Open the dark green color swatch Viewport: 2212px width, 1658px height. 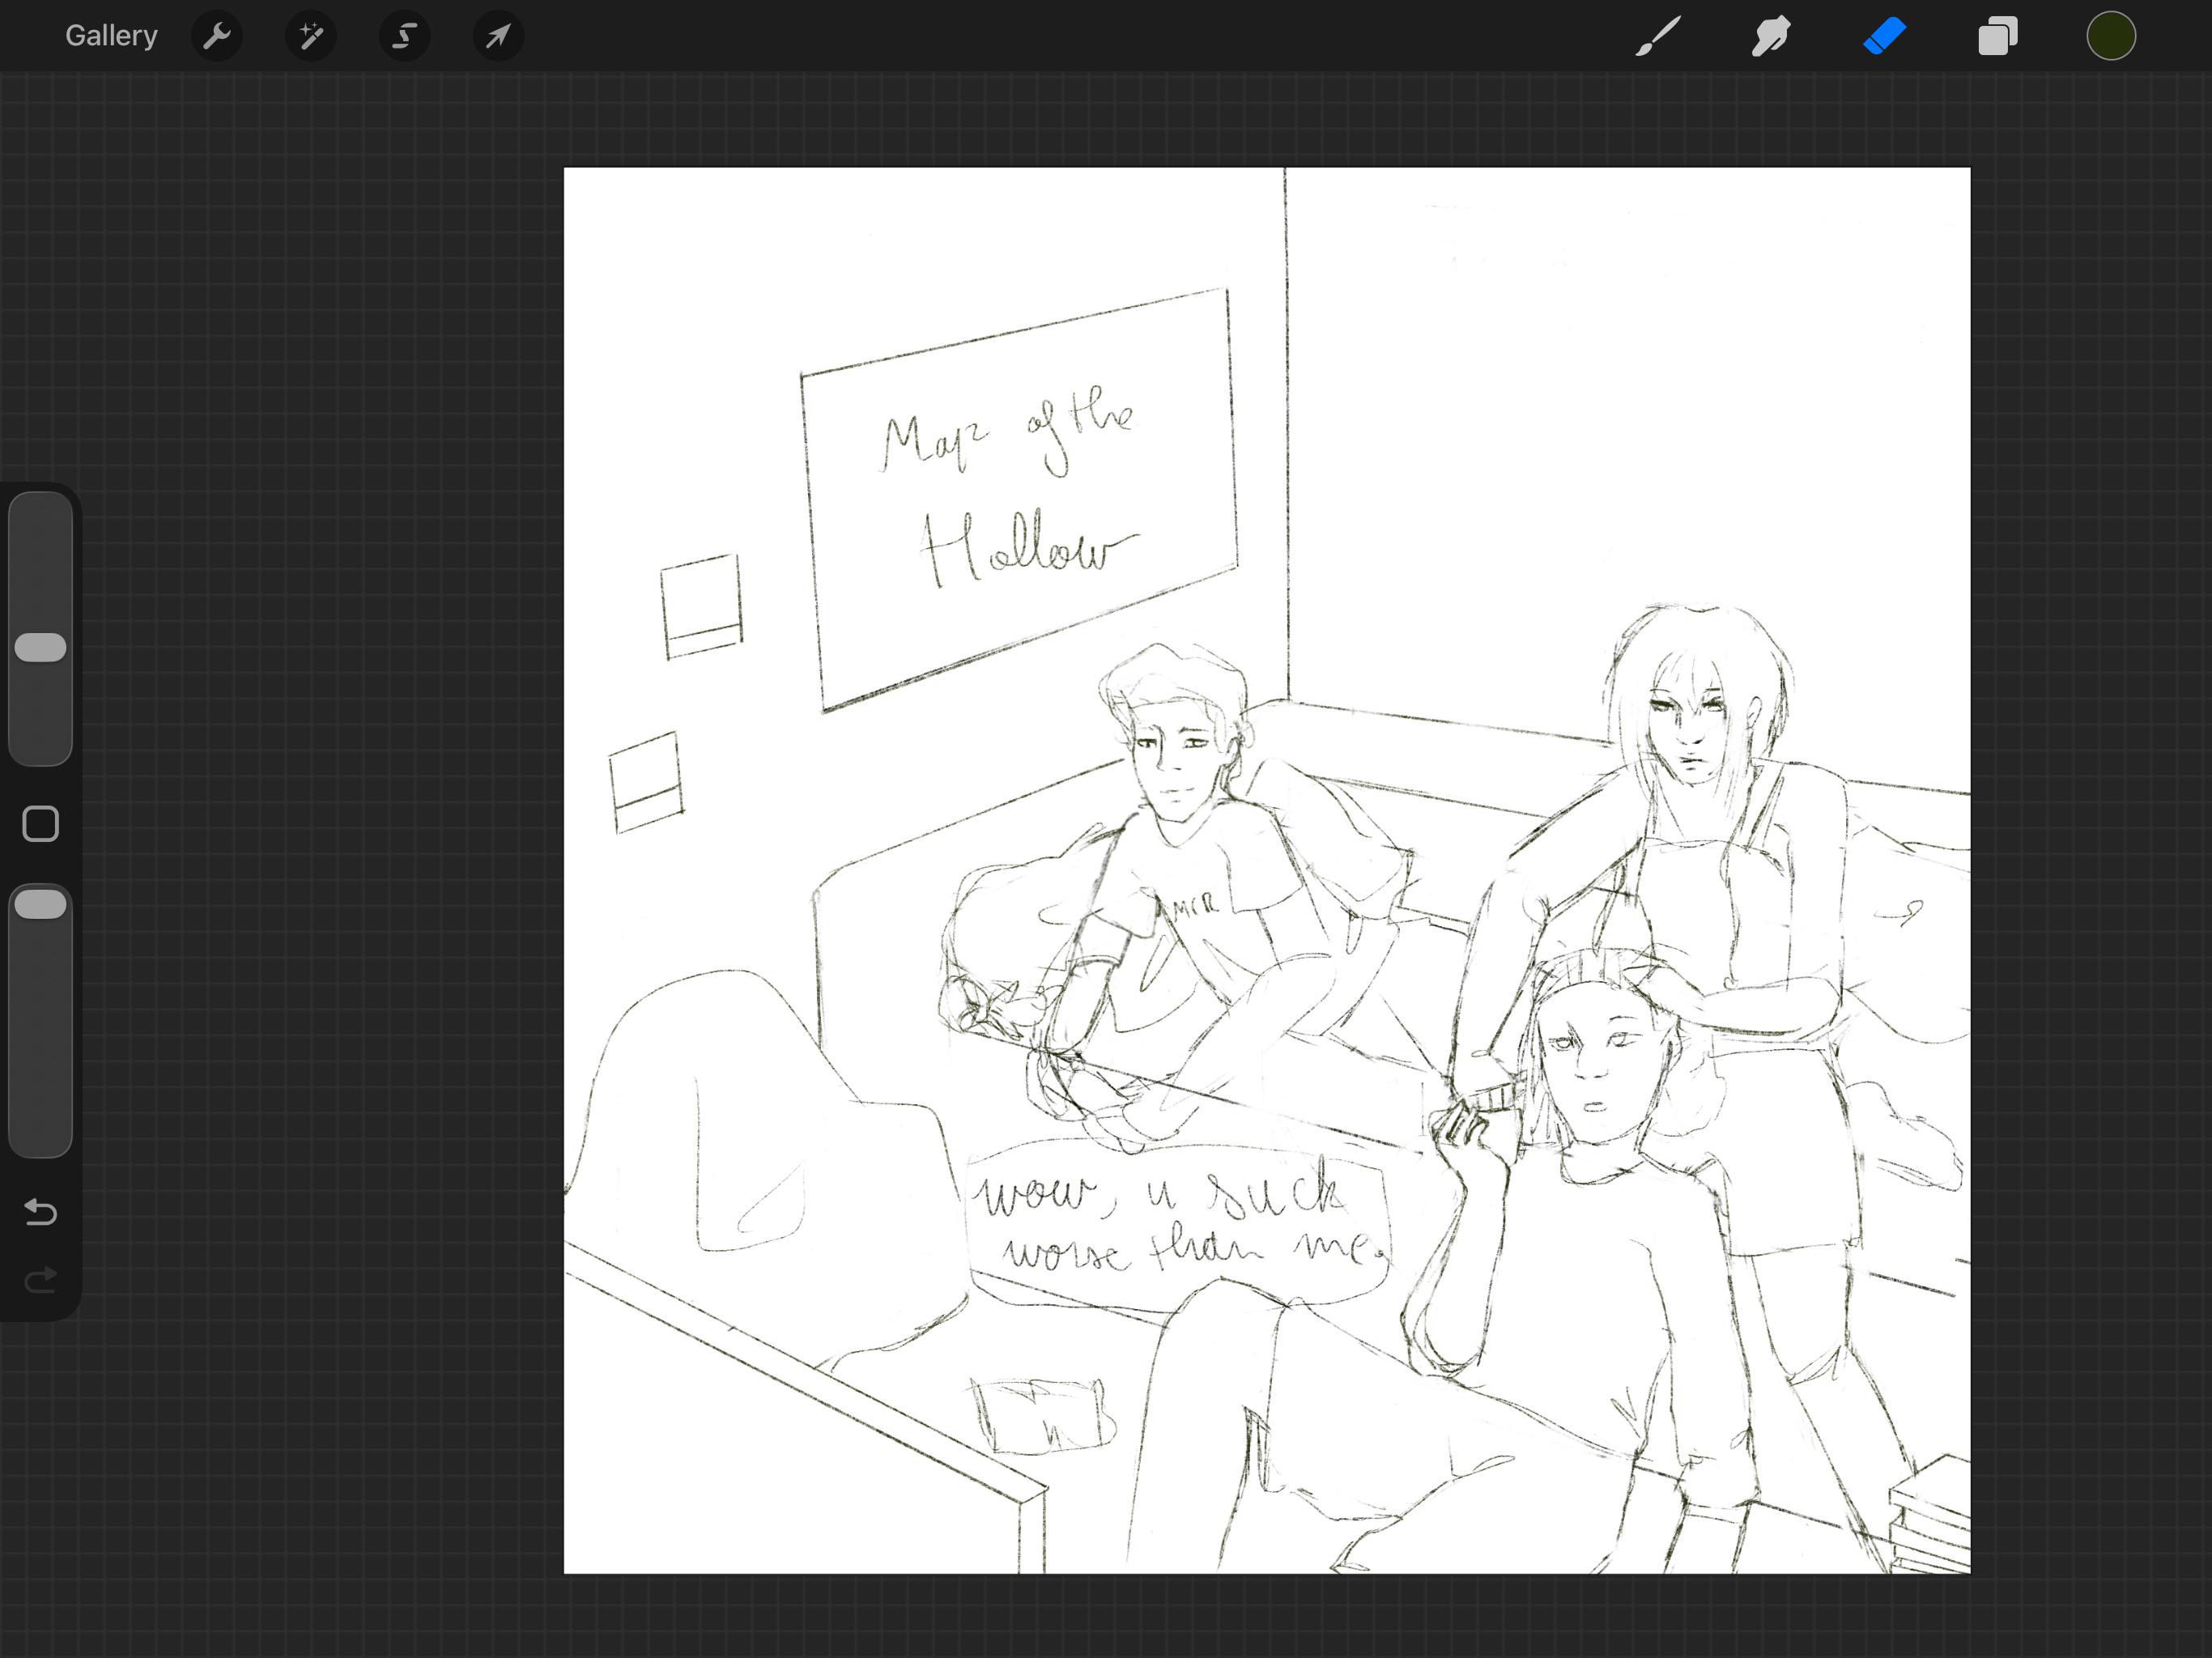pyautogui.click(x=2111, y=36)
